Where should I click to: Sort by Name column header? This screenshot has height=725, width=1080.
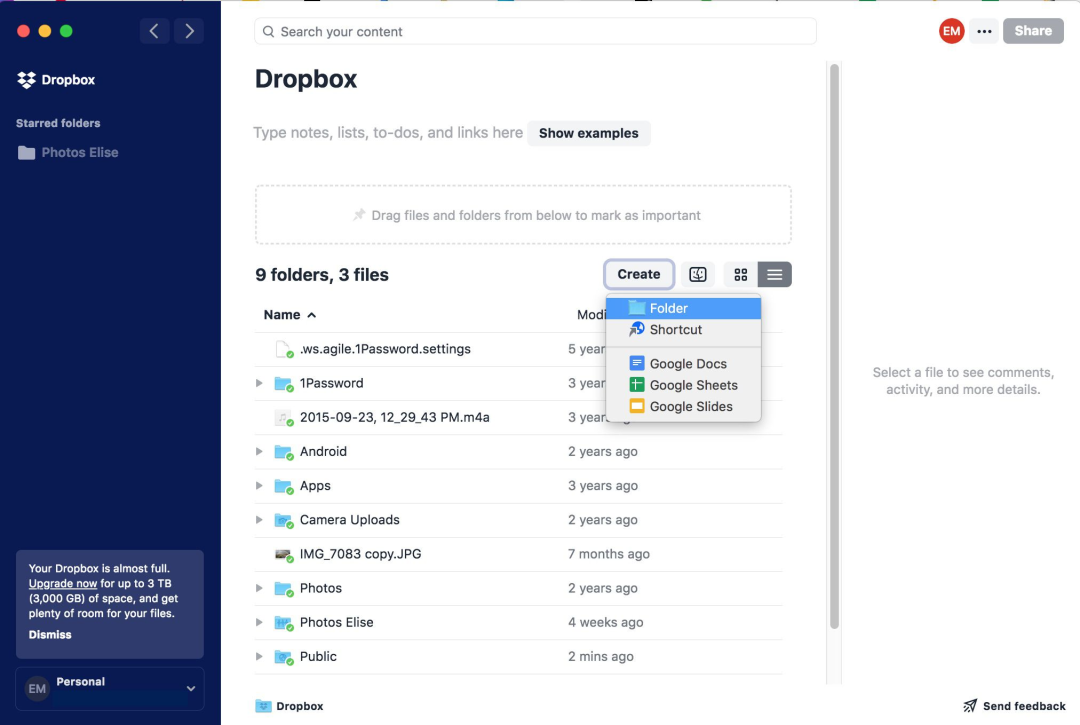(x=289, y=315)
